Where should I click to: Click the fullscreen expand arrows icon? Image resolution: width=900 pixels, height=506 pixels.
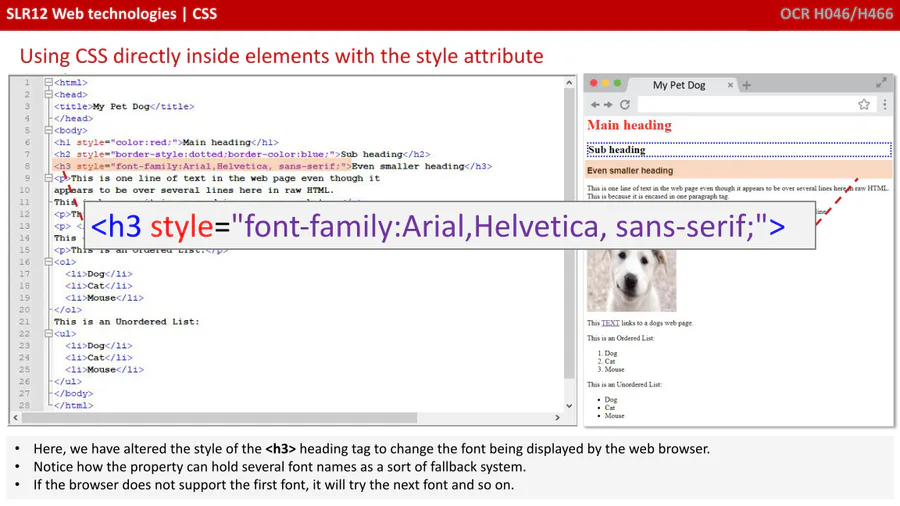click(x=881, y=83)
